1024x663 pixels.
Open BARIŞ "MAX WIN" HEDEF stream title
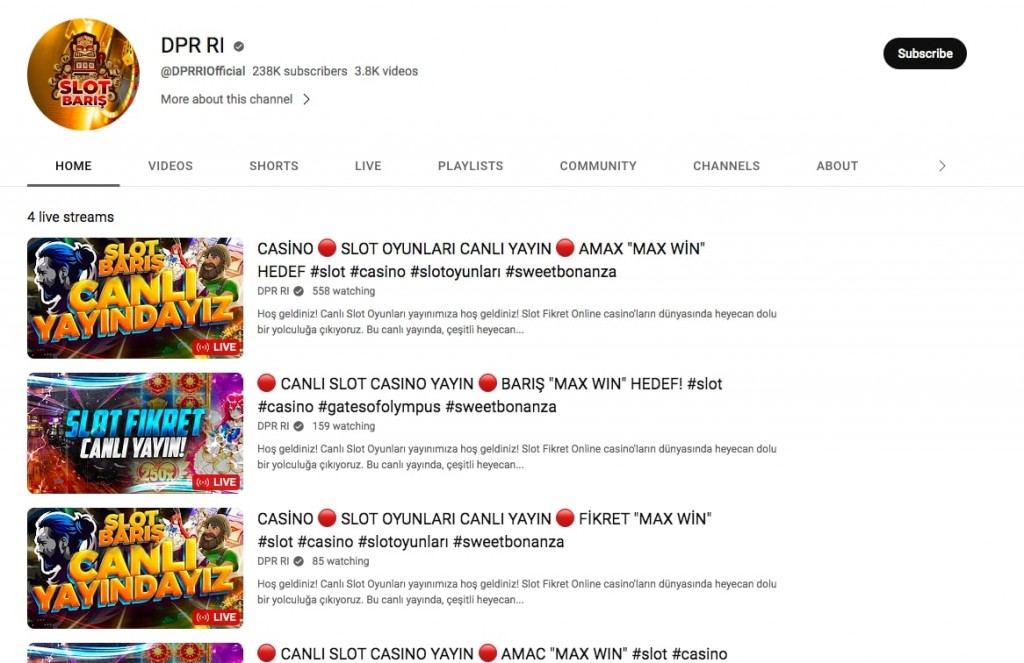pyautogui.click(x=490, y=395)
